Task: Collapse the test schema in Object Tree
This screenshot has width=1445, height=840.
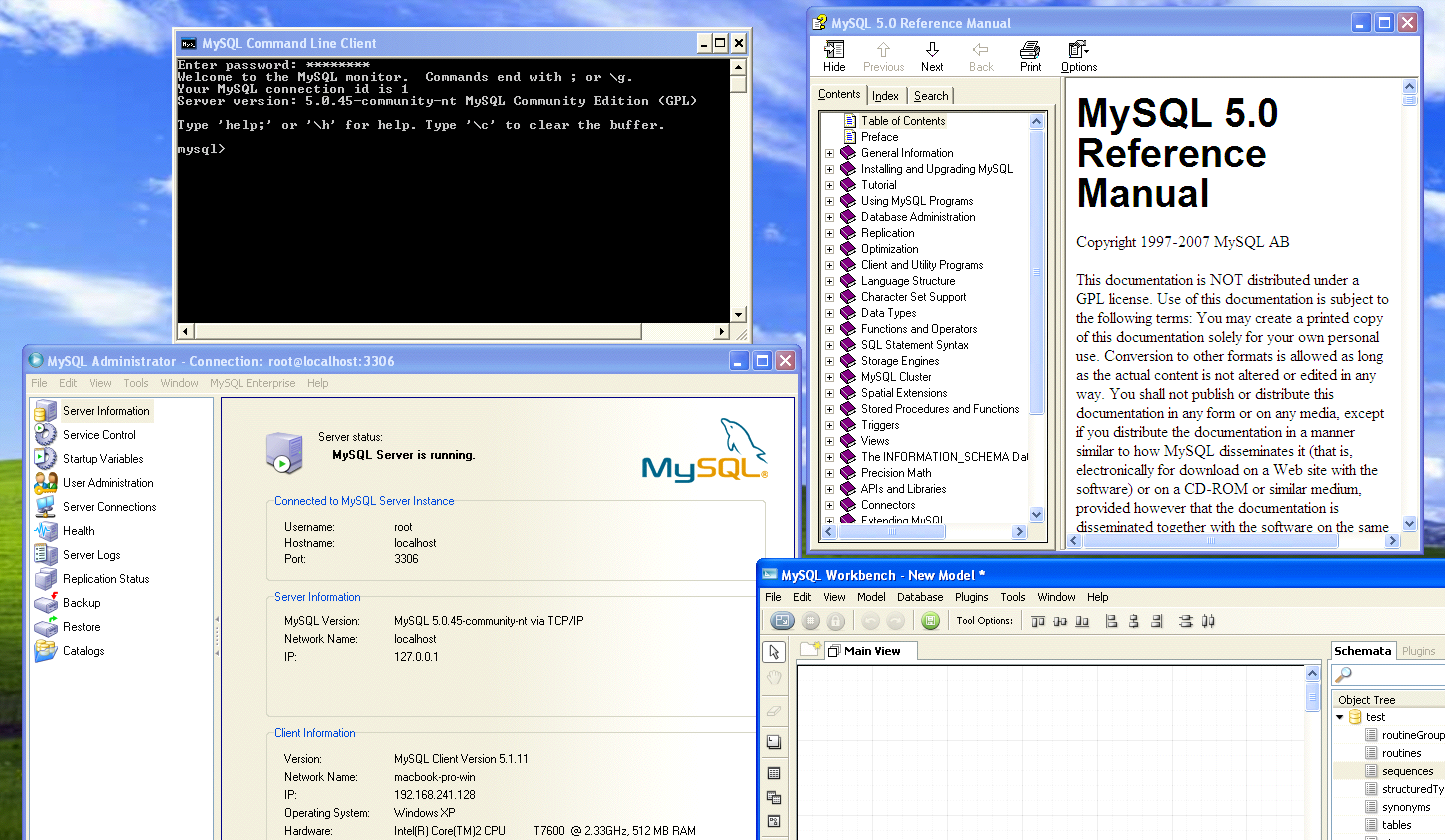Action: 1340,717
